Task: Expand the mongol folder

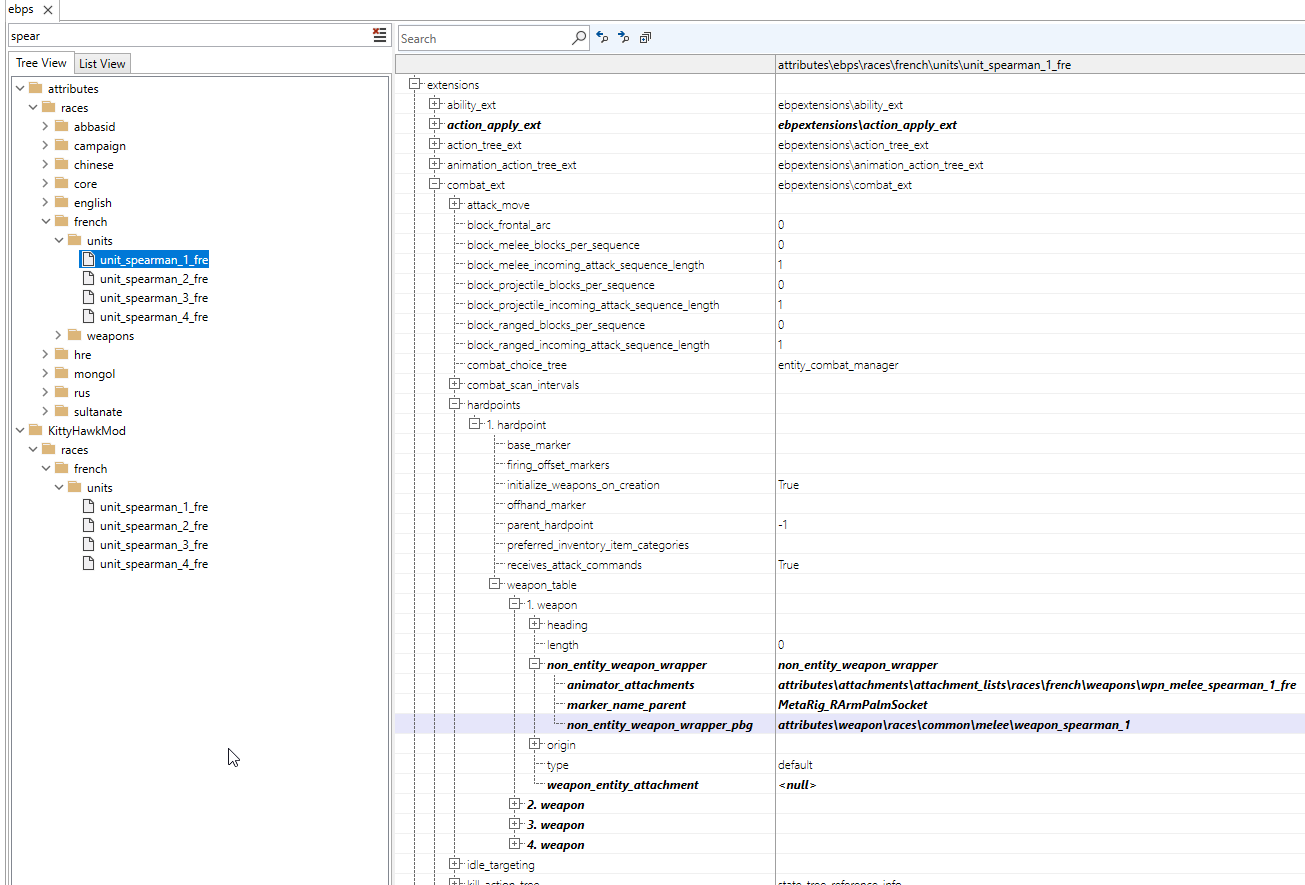Action: click(x=46, y=373)
